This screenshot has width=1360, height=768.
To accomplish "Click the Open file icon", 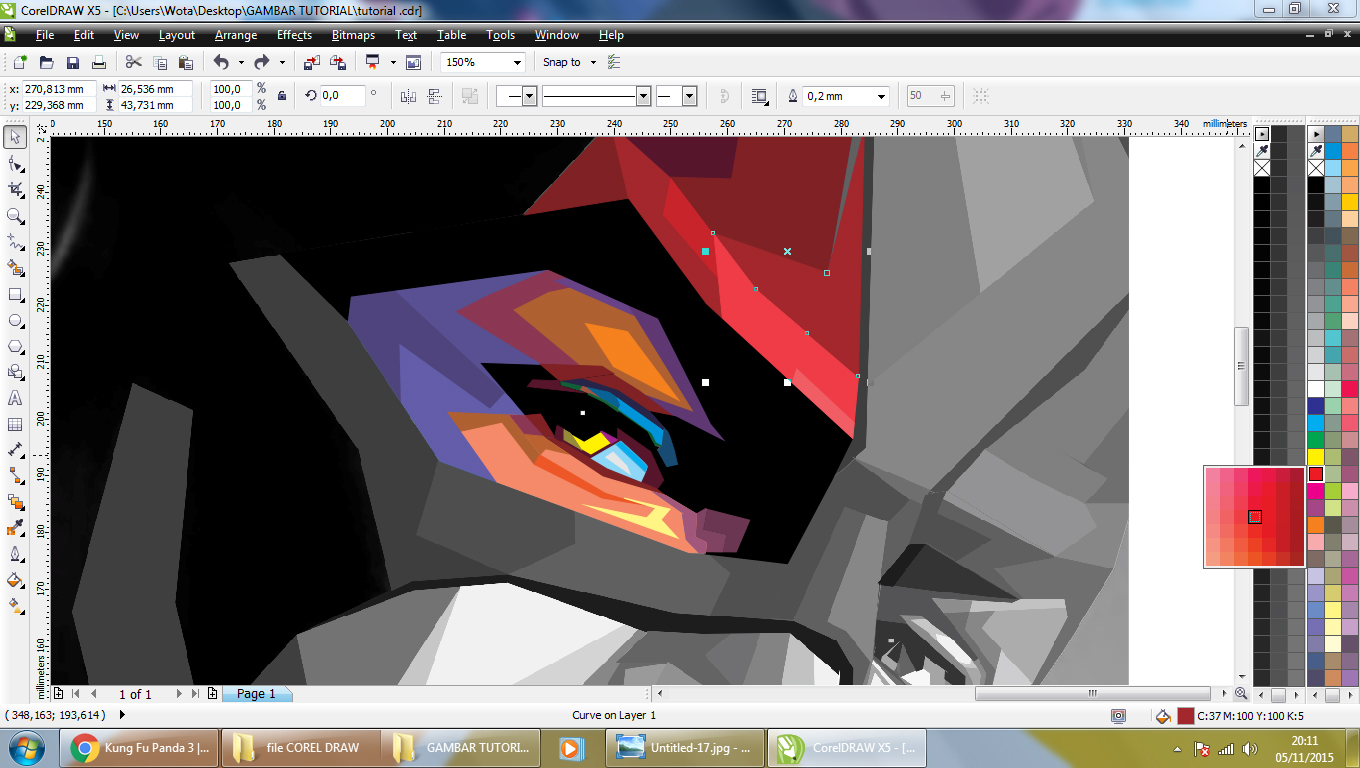I will pyautogui.click(x=47, y=62).
